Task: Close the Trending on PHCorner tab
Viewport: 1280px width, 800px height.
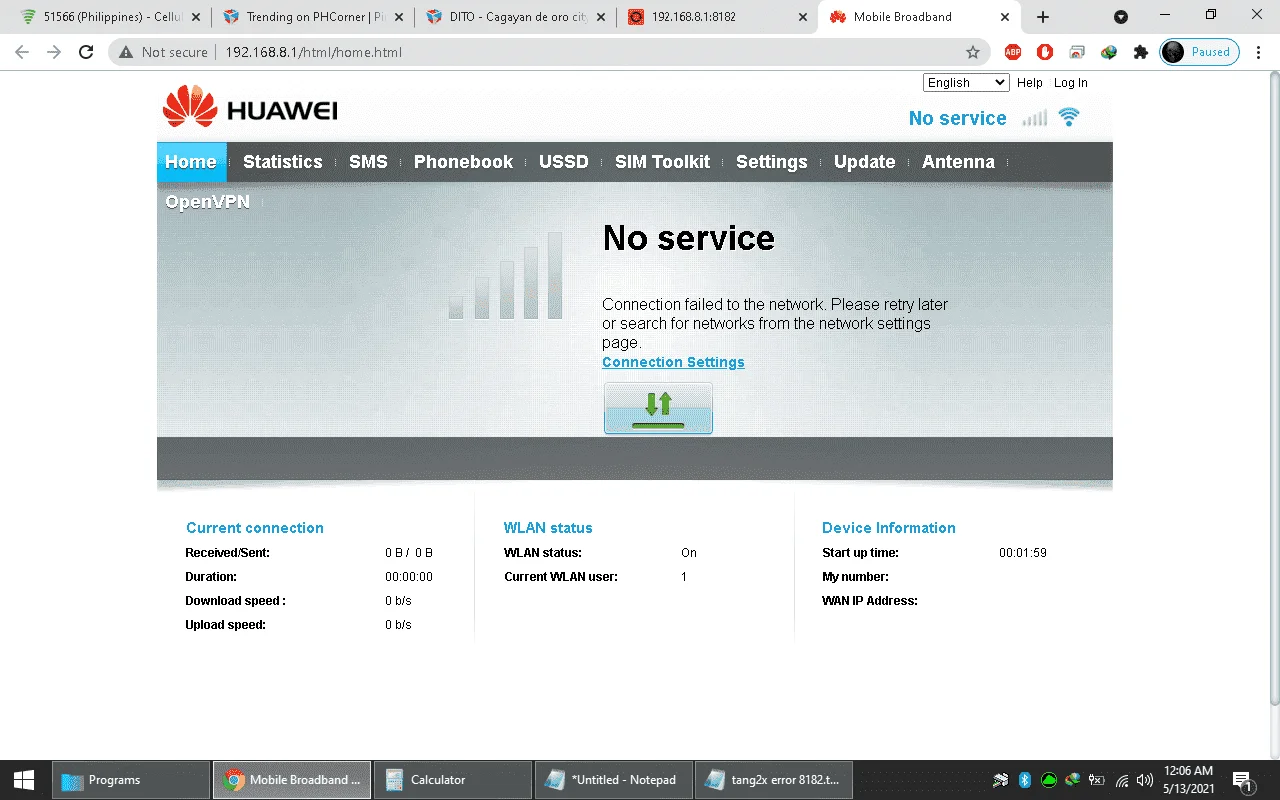Action: tap(399, 17)
